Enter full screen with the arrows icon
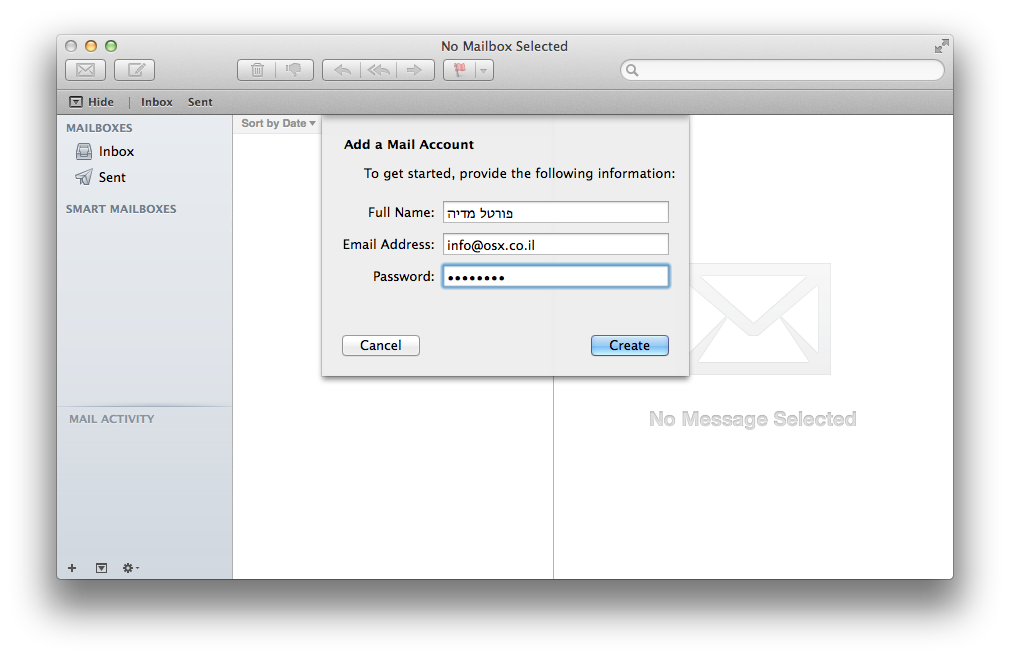1010x658 pixels. click(x=942, y=46)
